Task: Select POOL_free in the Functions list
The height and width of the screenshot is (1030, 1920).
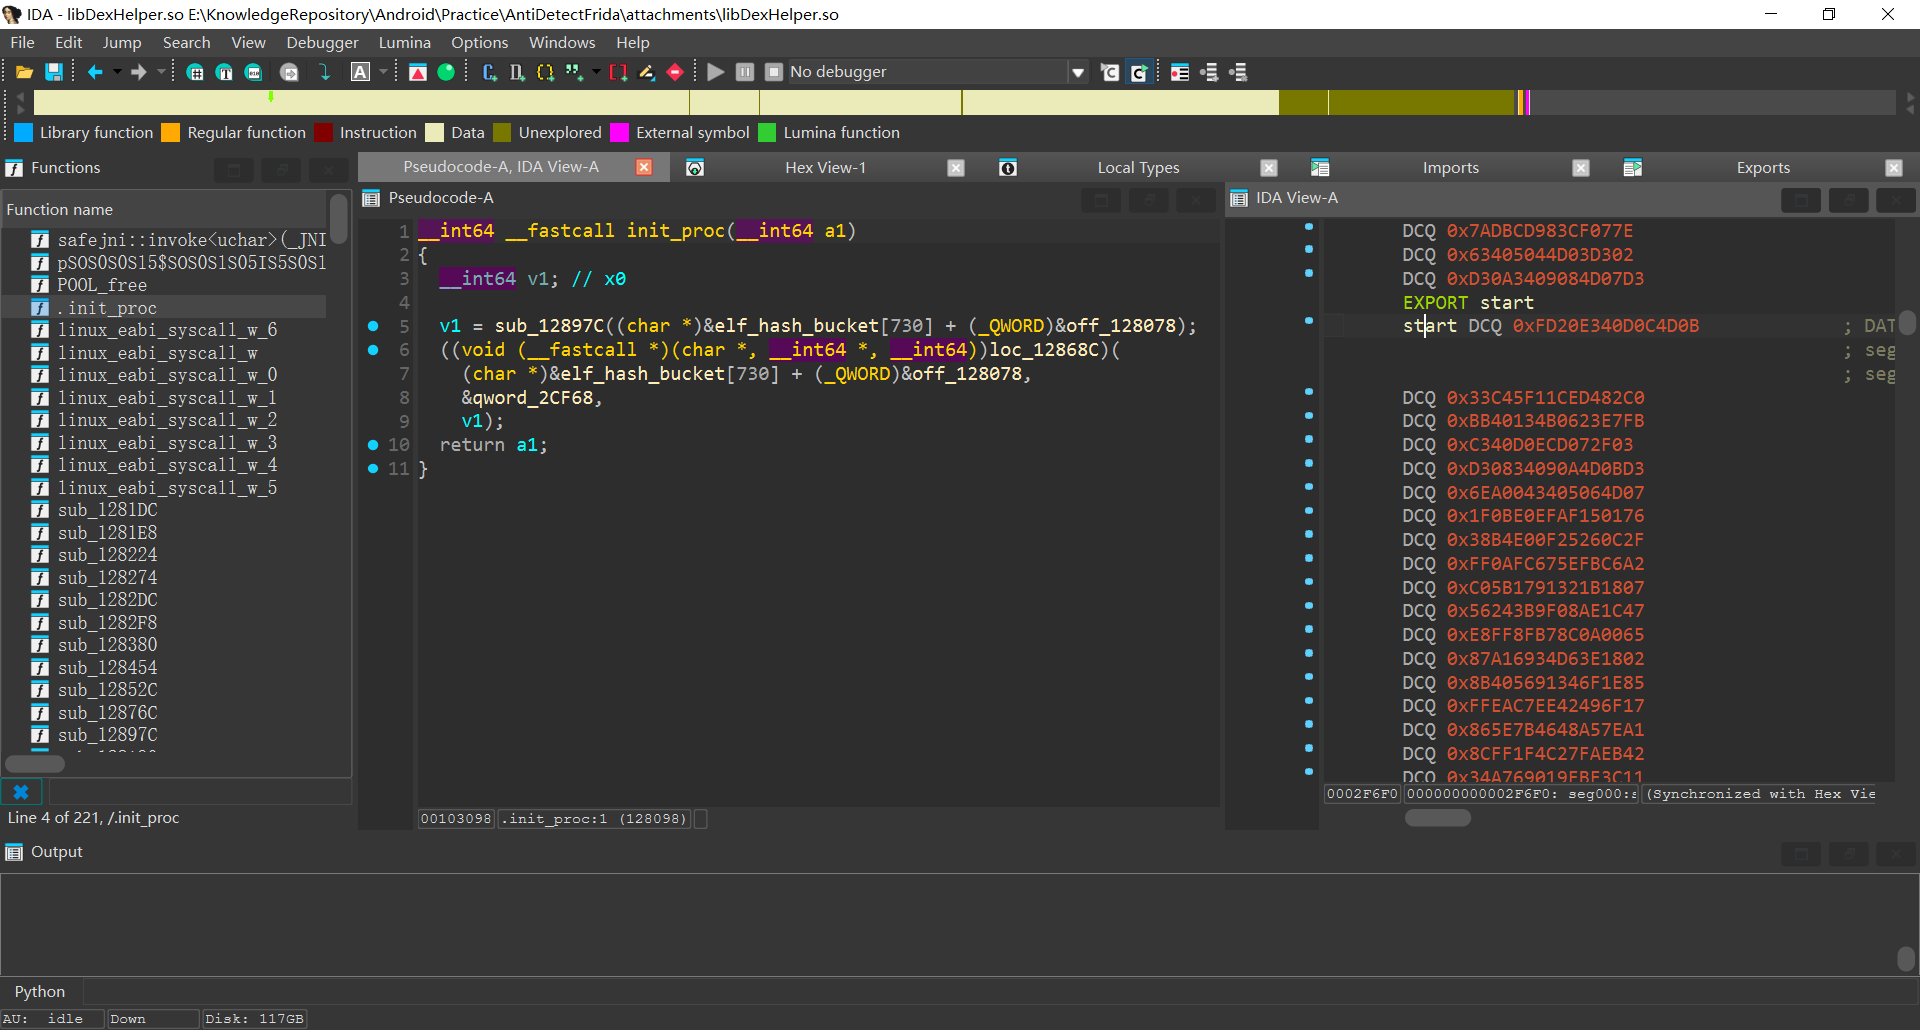Action: click(x=165, y=285)
